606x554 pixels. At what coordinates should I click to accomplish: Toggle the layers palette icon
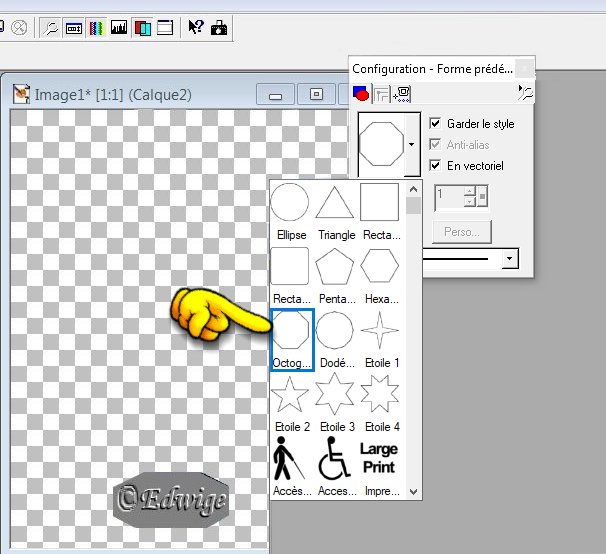[142, 28]
